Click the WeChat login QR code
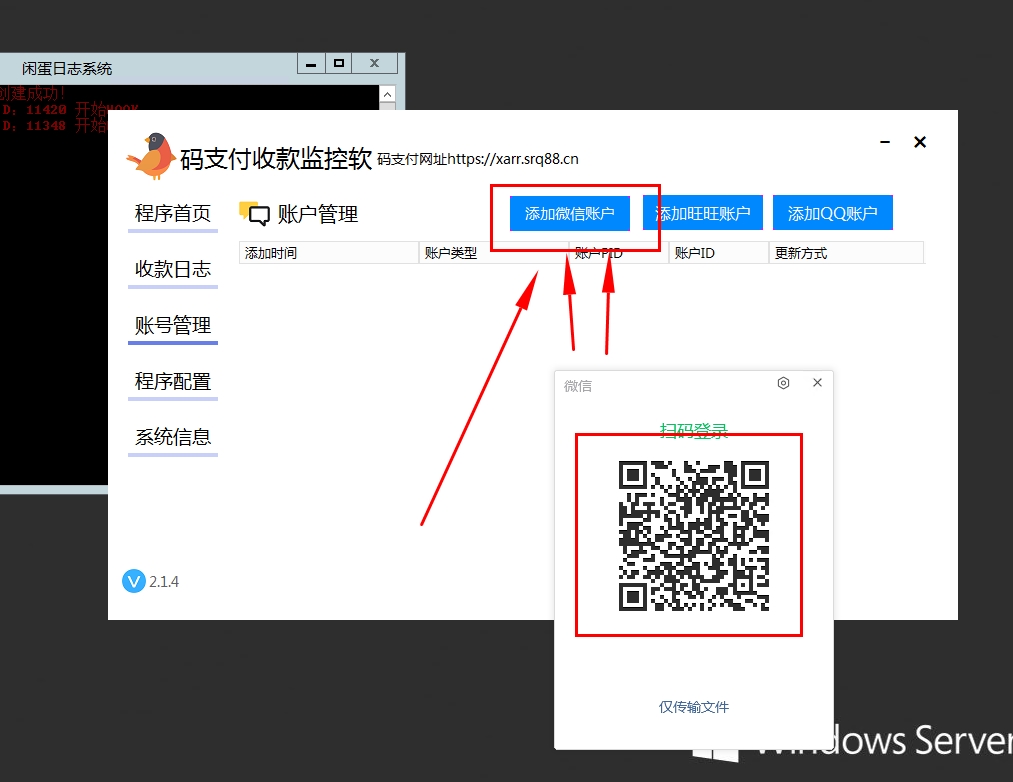1013x782 pixels. pyautogui.click(x=694, y=535)
